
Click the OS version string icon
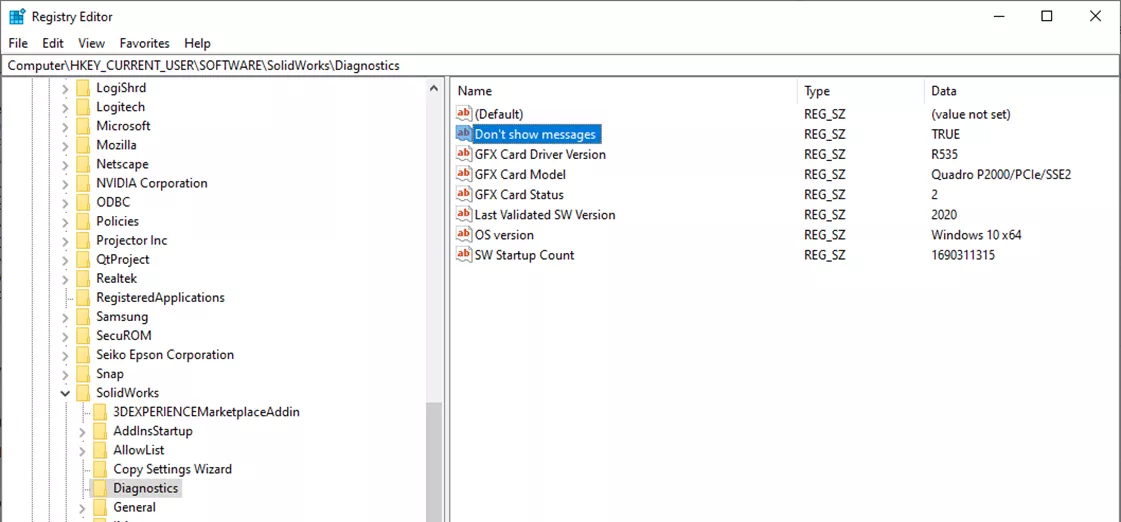[x=464, y=235]
